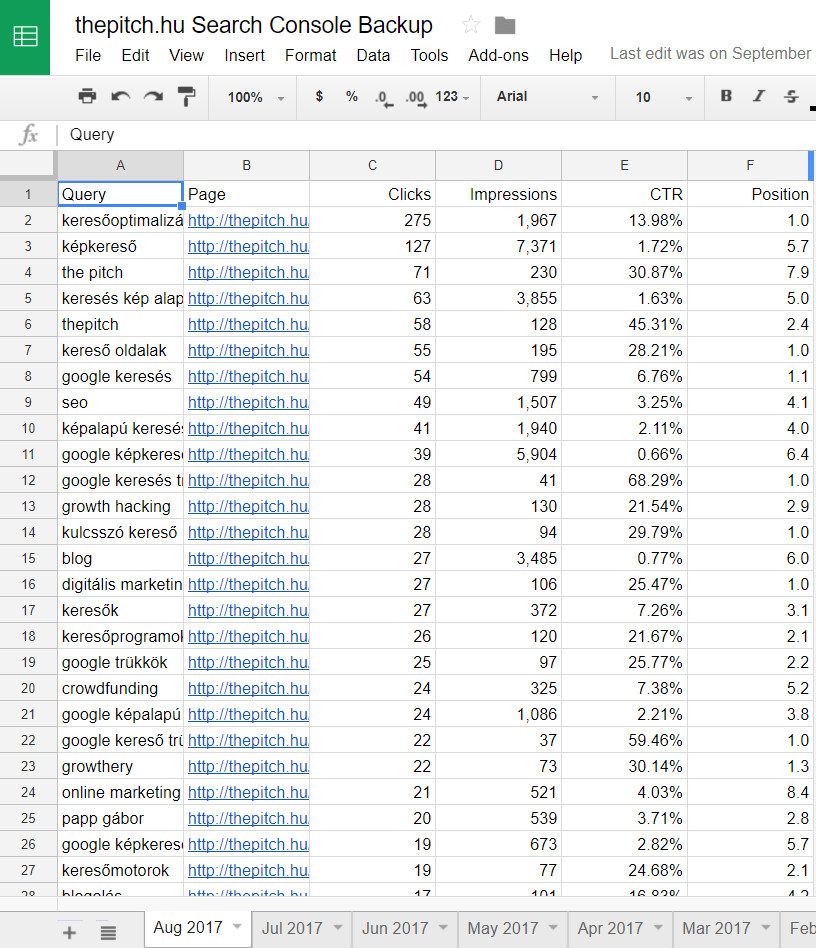Open the May 2017 tab dropdown arrow
The image size is (816, 948).
point(553,927)
